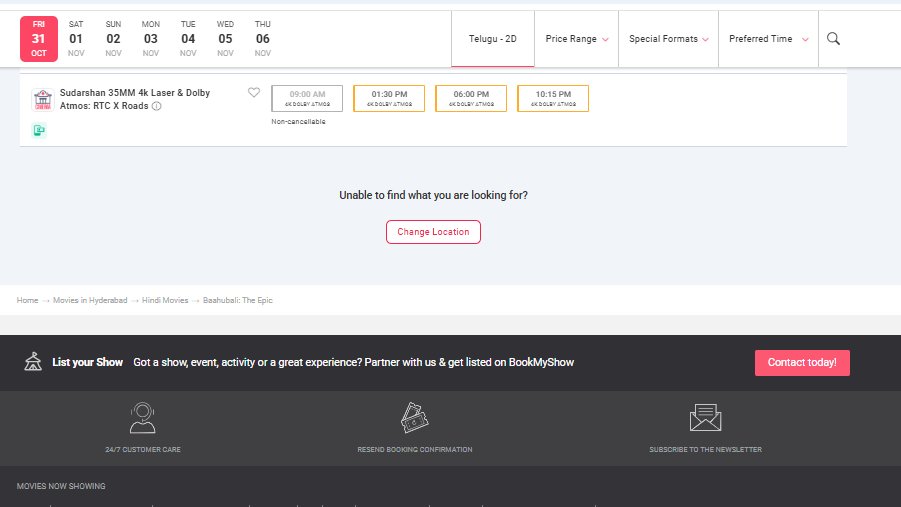Click Subscribe to the Newsletter label
The width and height of the screenshot is (901, 507).
pyautogui.click(x=706, y=450)
